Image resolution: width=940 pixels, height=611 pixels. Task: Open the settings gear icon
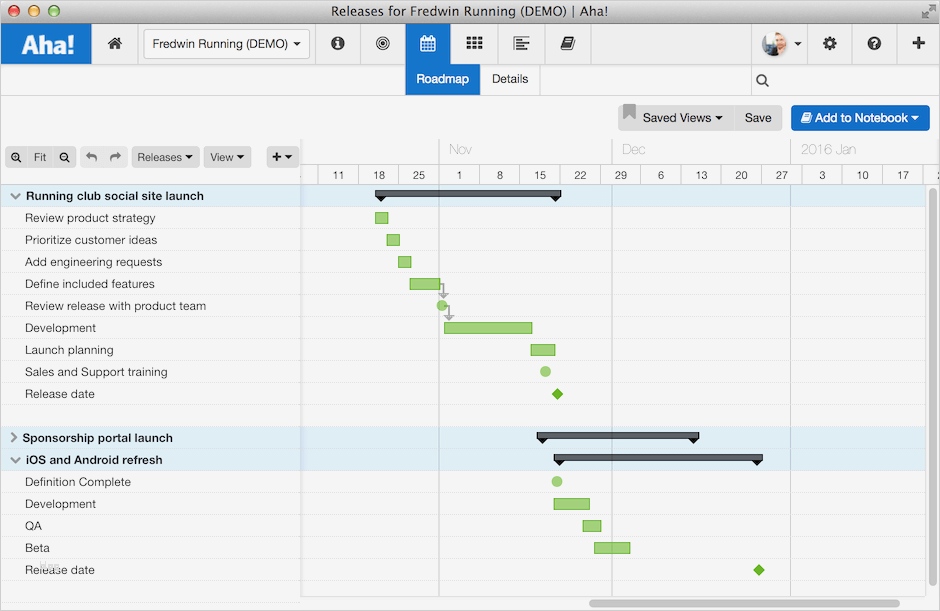pyautogui.click(x=830, y=43)
